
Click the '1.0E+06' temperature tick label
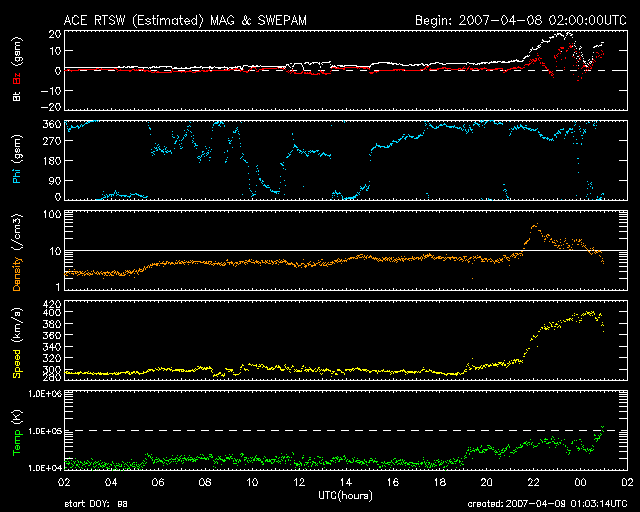click(45, 394)
